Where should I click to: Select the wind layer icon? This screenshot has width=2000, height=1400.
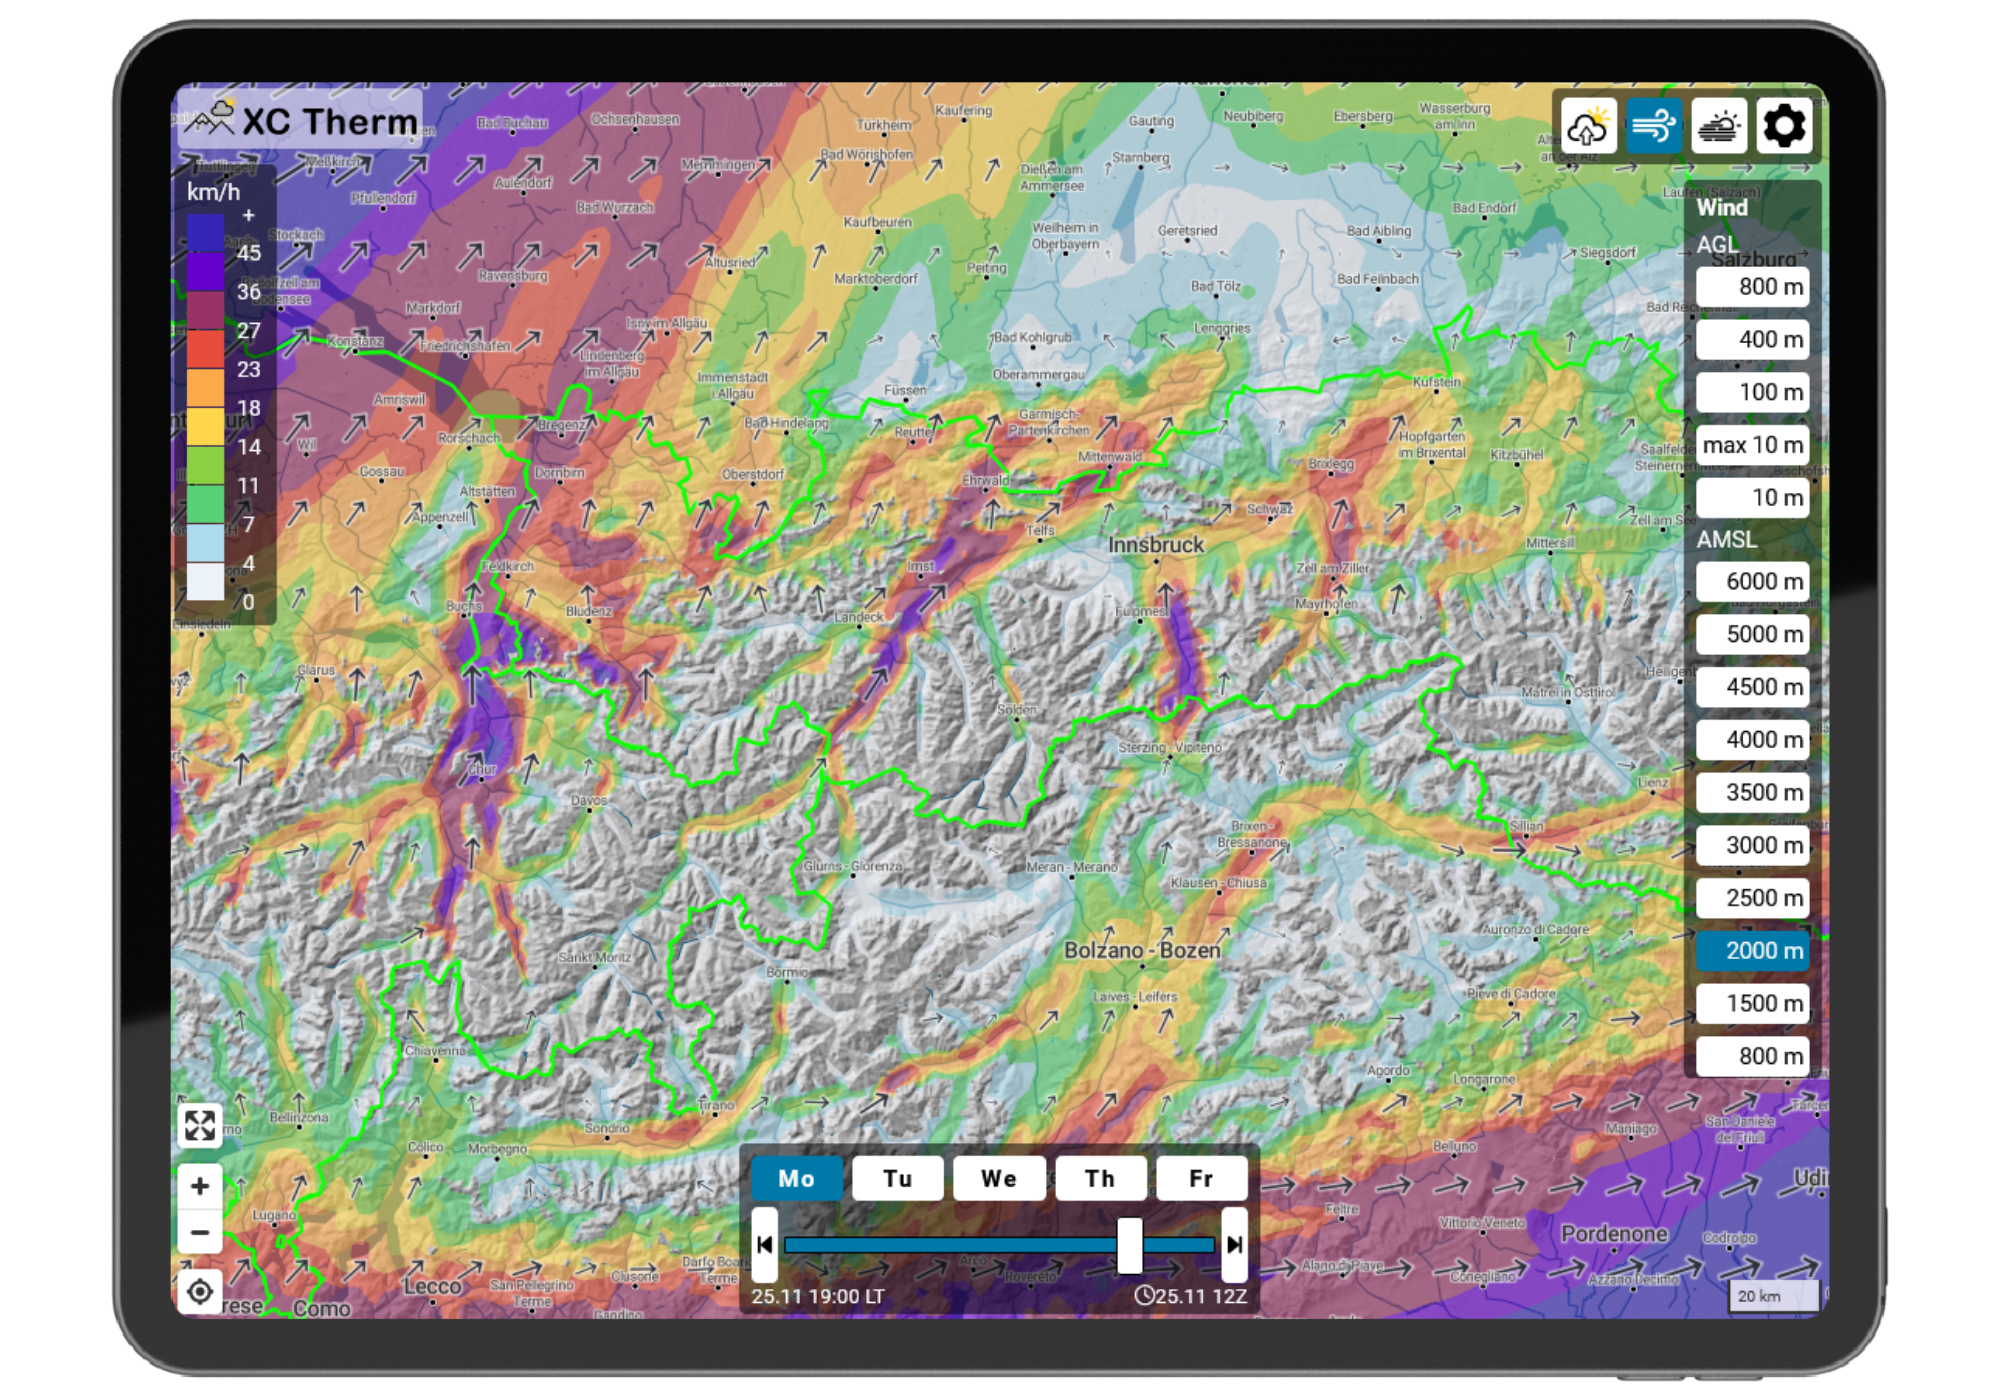click(1654, 127)
